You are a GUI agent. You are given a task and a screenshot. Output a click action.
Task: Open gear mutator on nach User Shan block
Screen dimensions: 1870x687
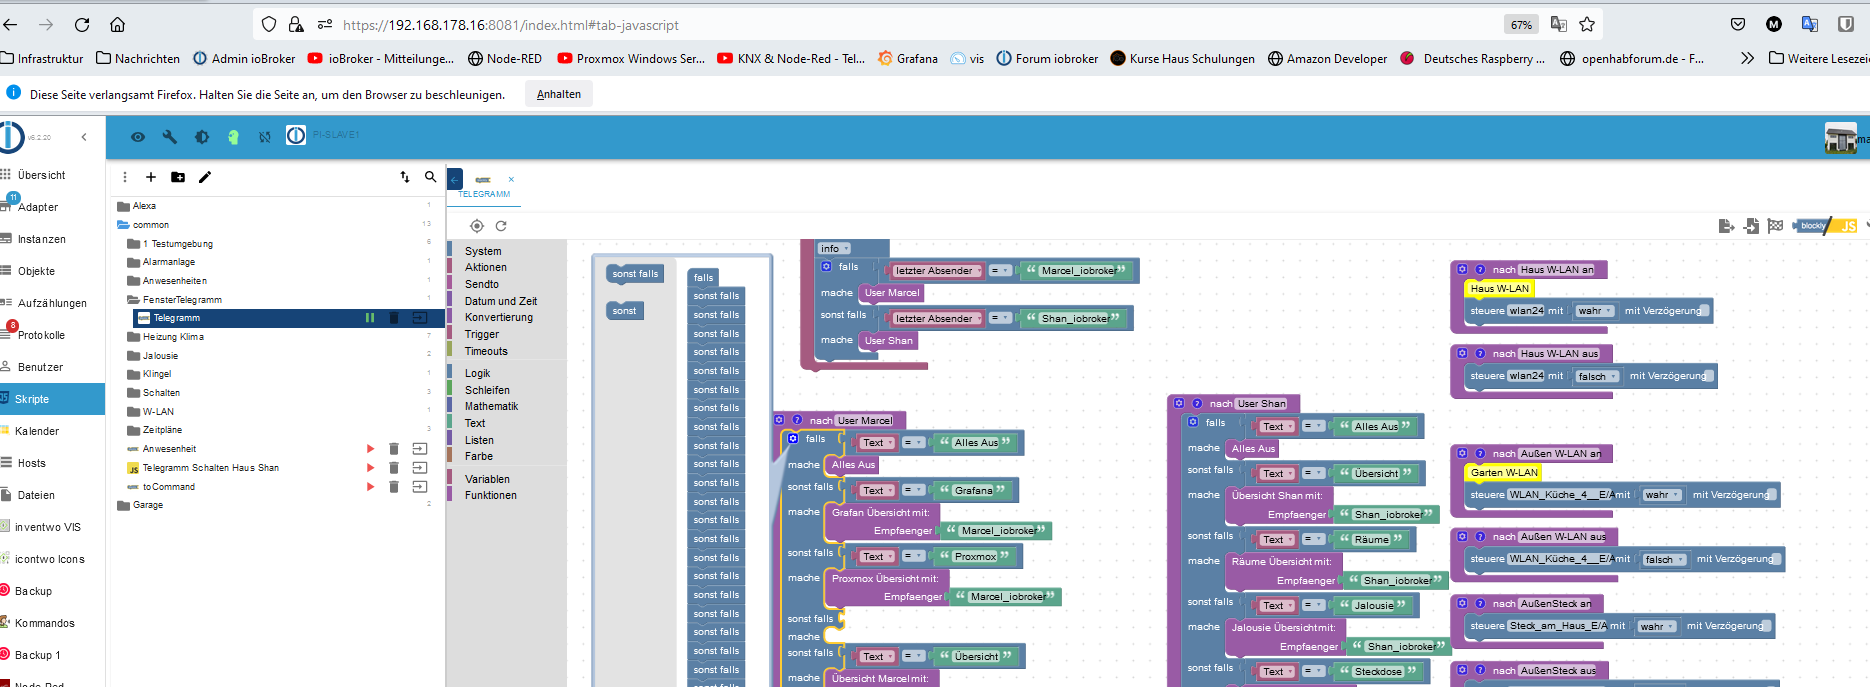click(x=1179, y=403)
